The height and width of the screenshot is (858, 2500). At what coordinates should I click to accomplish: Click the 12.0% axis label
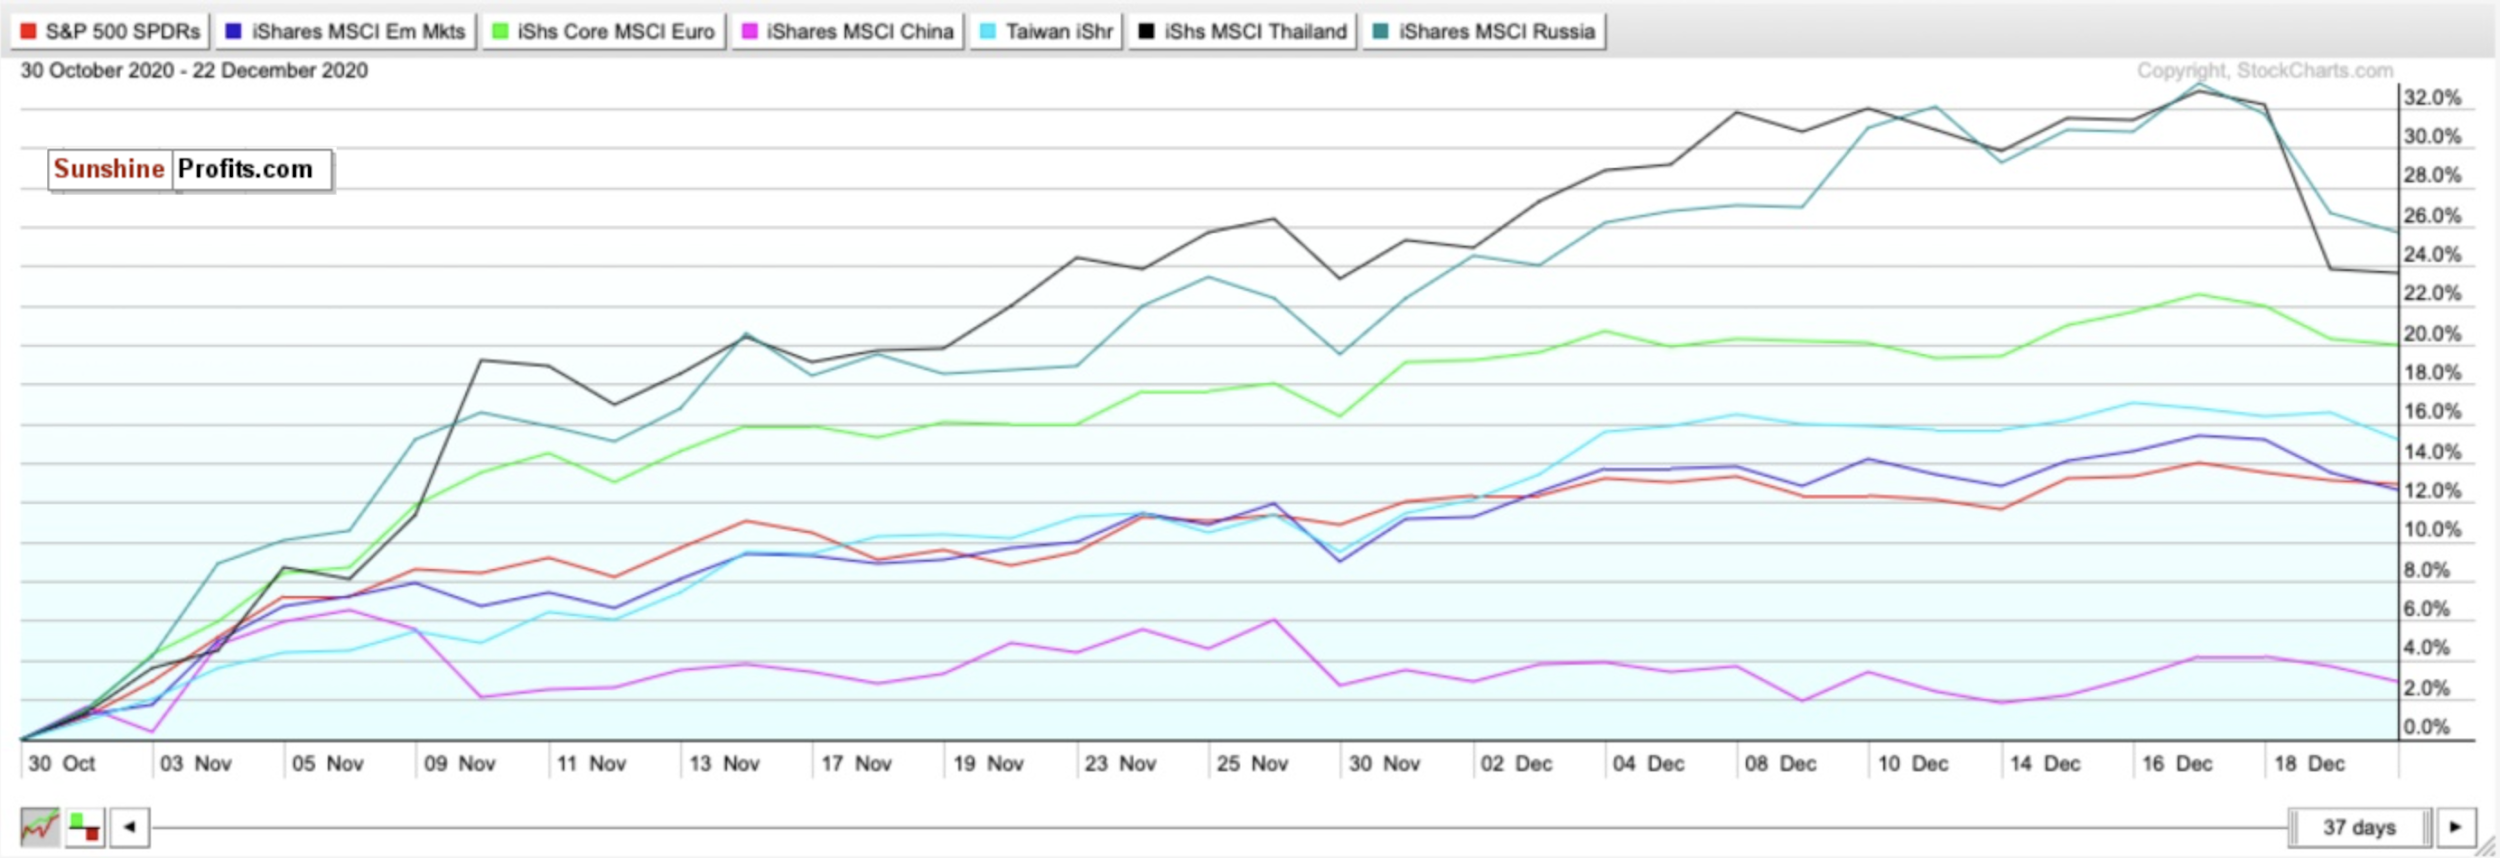point(2432,490)
